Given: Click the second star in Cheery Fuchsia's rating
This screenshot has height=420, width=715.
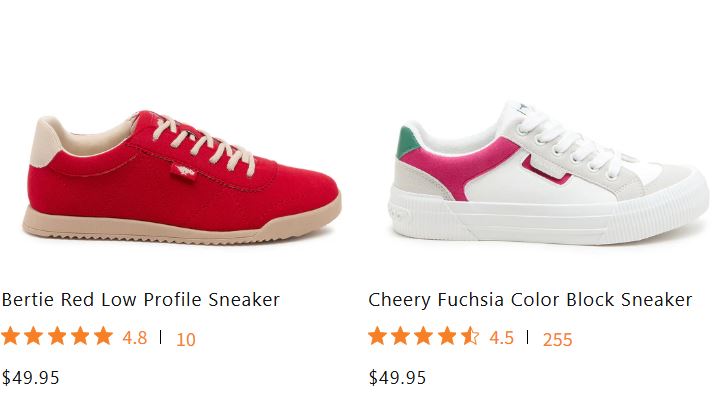Looking at the screenshot, I should click(x=401, y=337).
